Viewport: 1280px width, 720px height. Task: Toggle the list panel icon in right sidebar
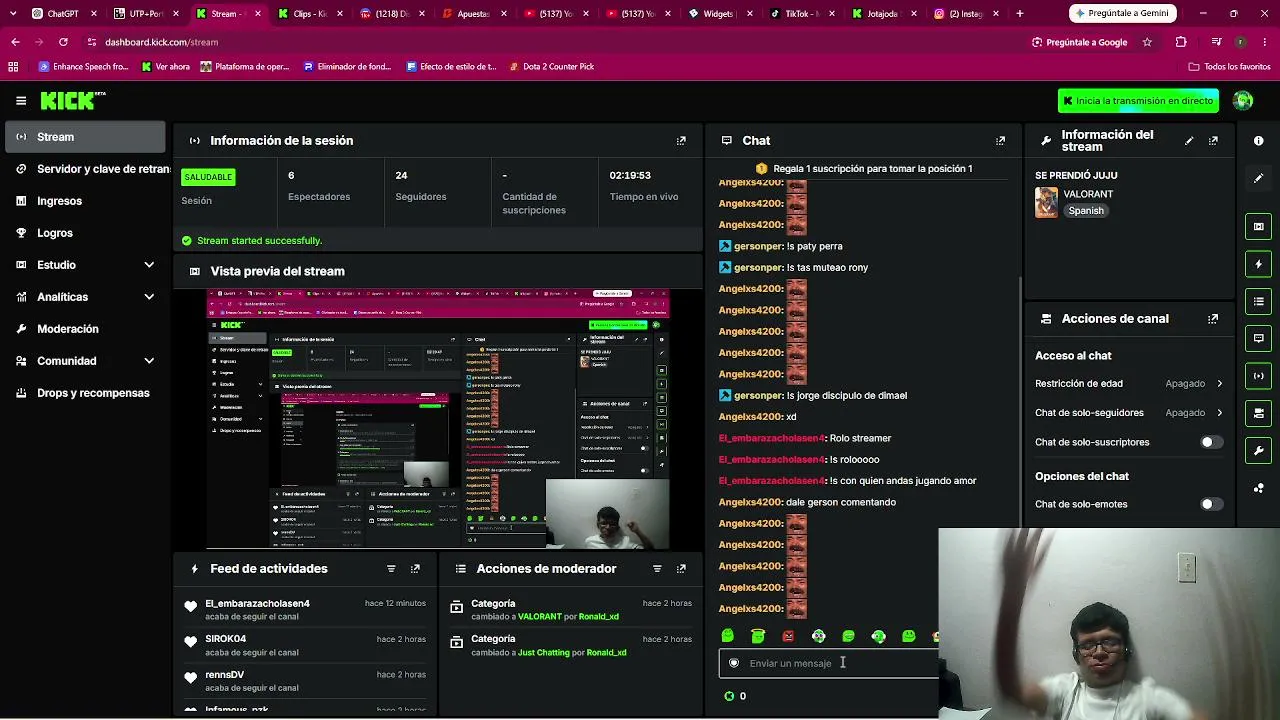[1258, 301]
